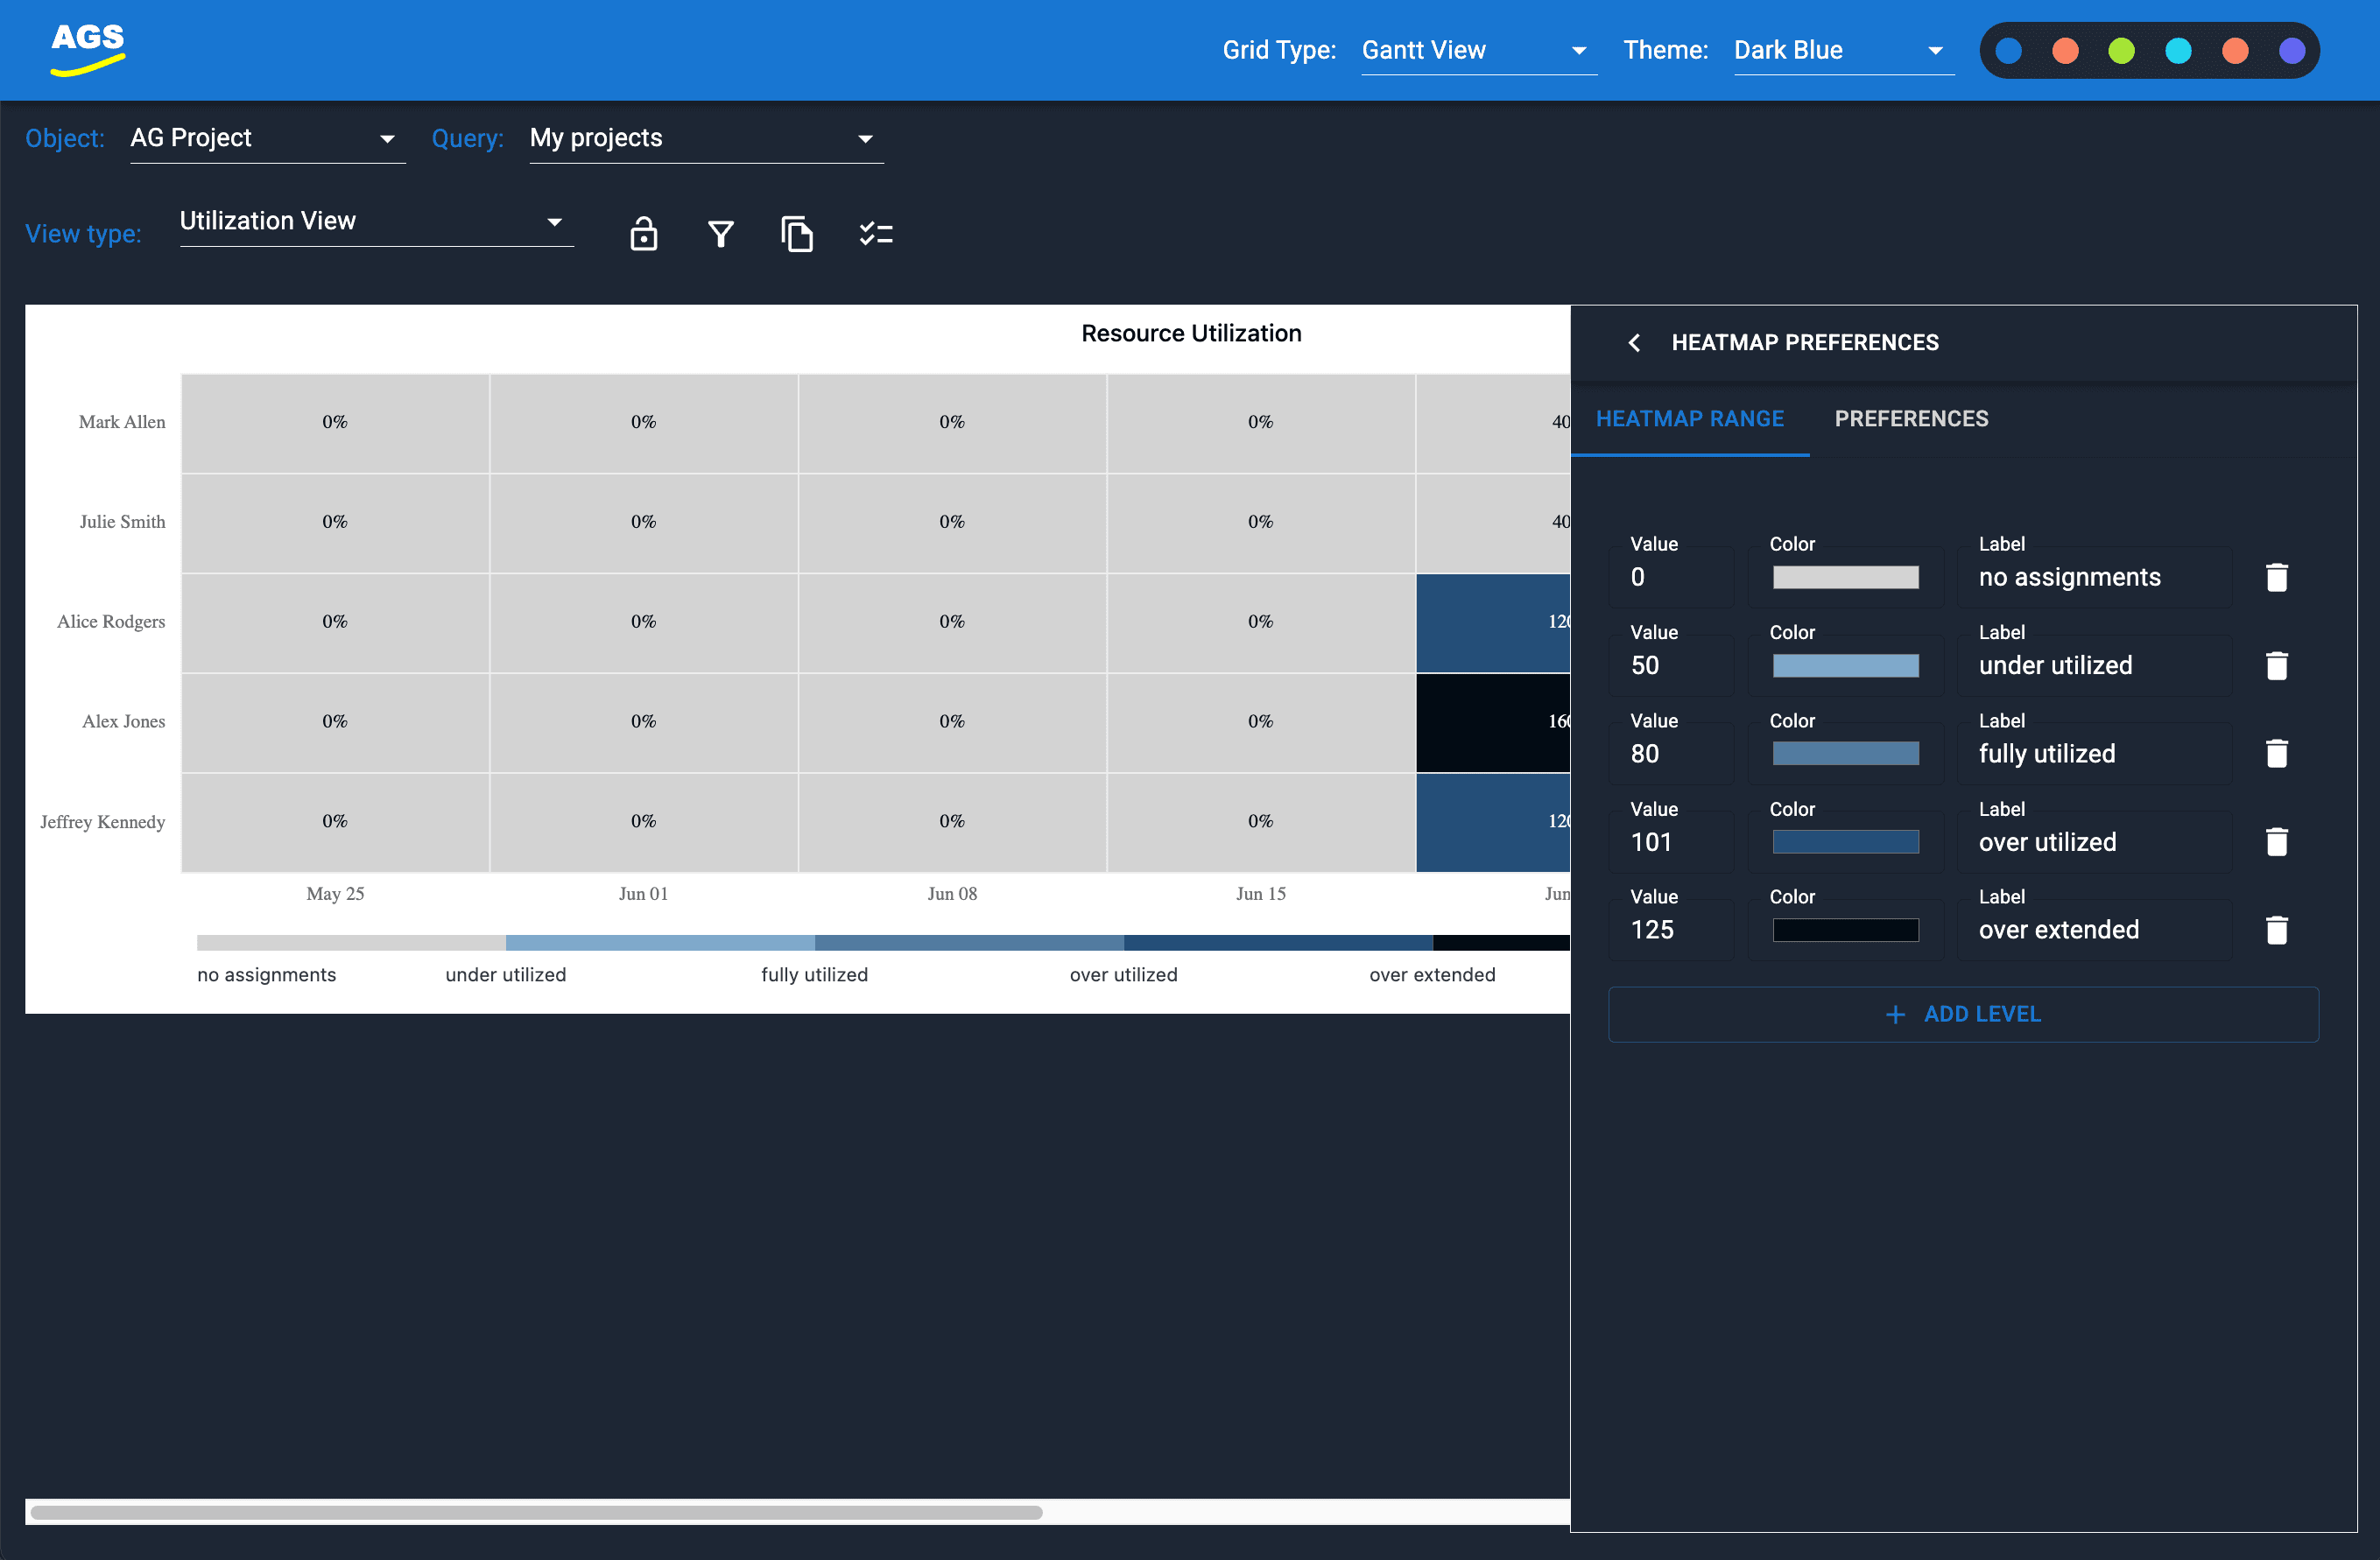Delete the 'over extended' level row
The width and height of the screenshot is (2380, 1560).
[2276, 930]
